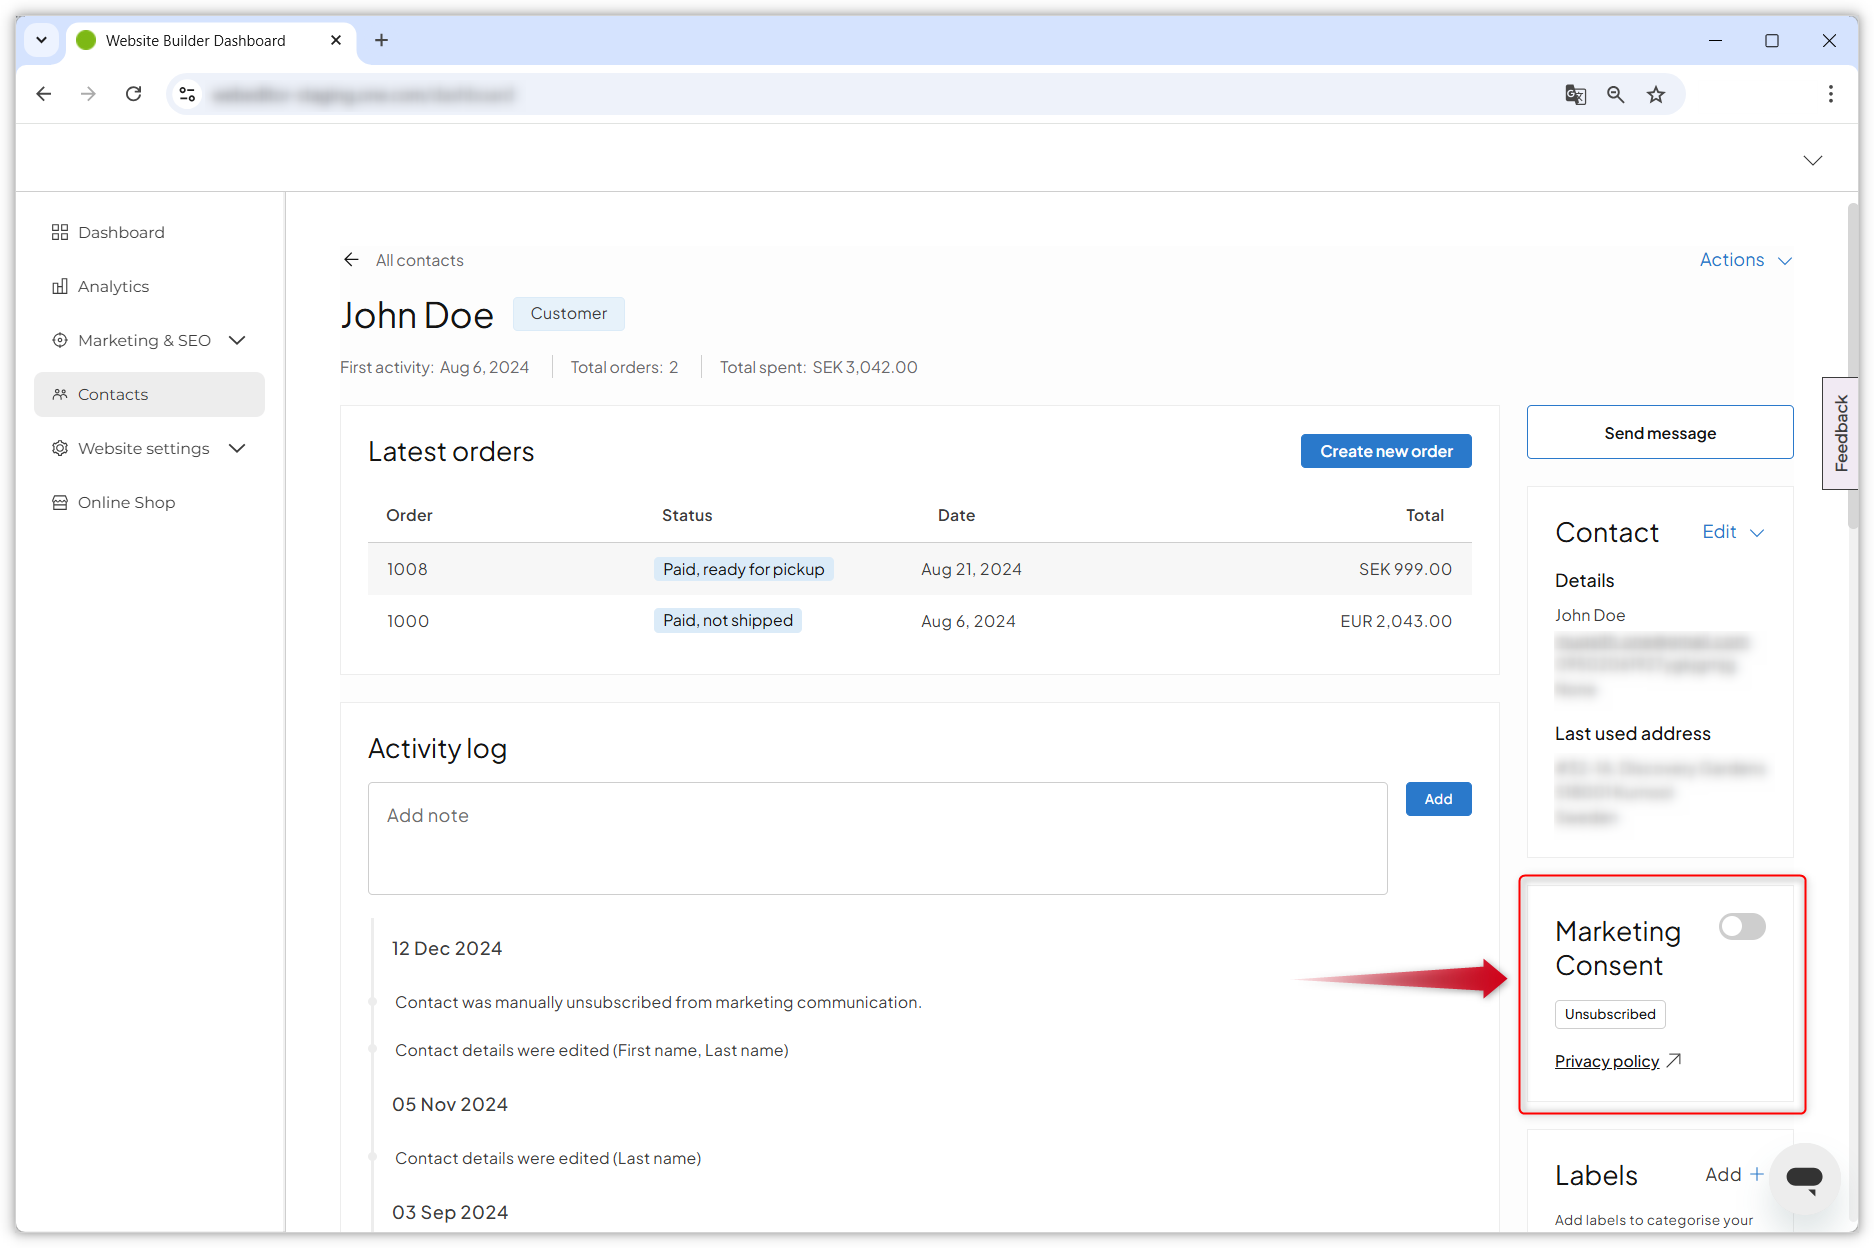Go to Online Shop in the sidebar
This screenshot has width=1874, height=1248.
(126, 503)
